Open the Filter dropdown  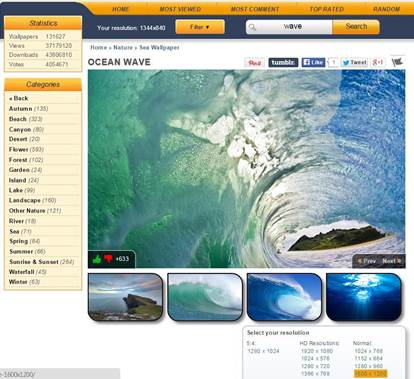pyautogui.click(x=200, y=27)
